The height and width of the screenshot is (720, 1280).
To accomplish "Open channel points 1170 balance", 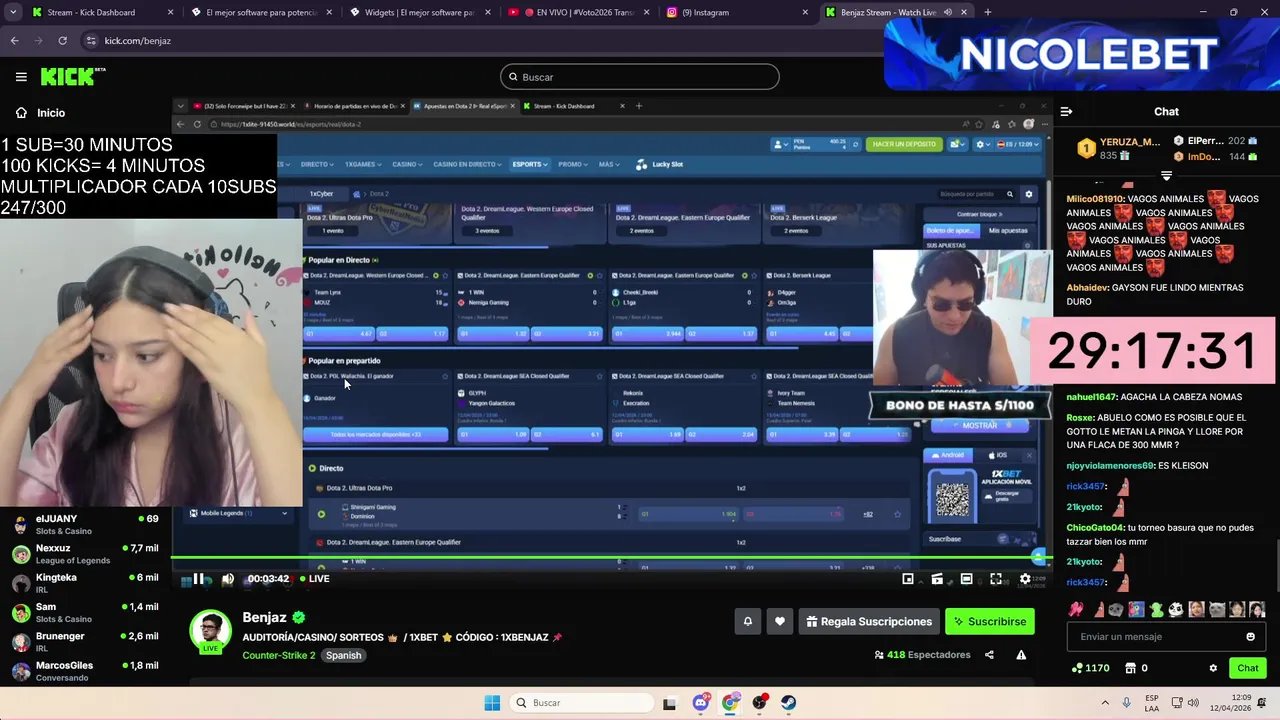I will point(1090,668).
